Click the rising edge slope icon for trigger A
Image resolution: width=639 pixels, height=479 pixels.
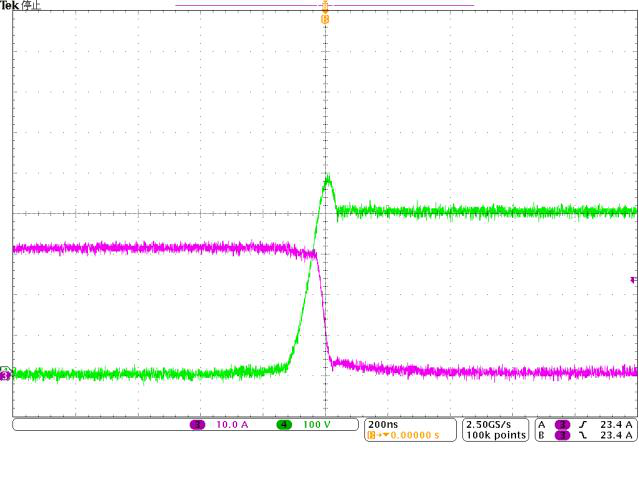582,424
